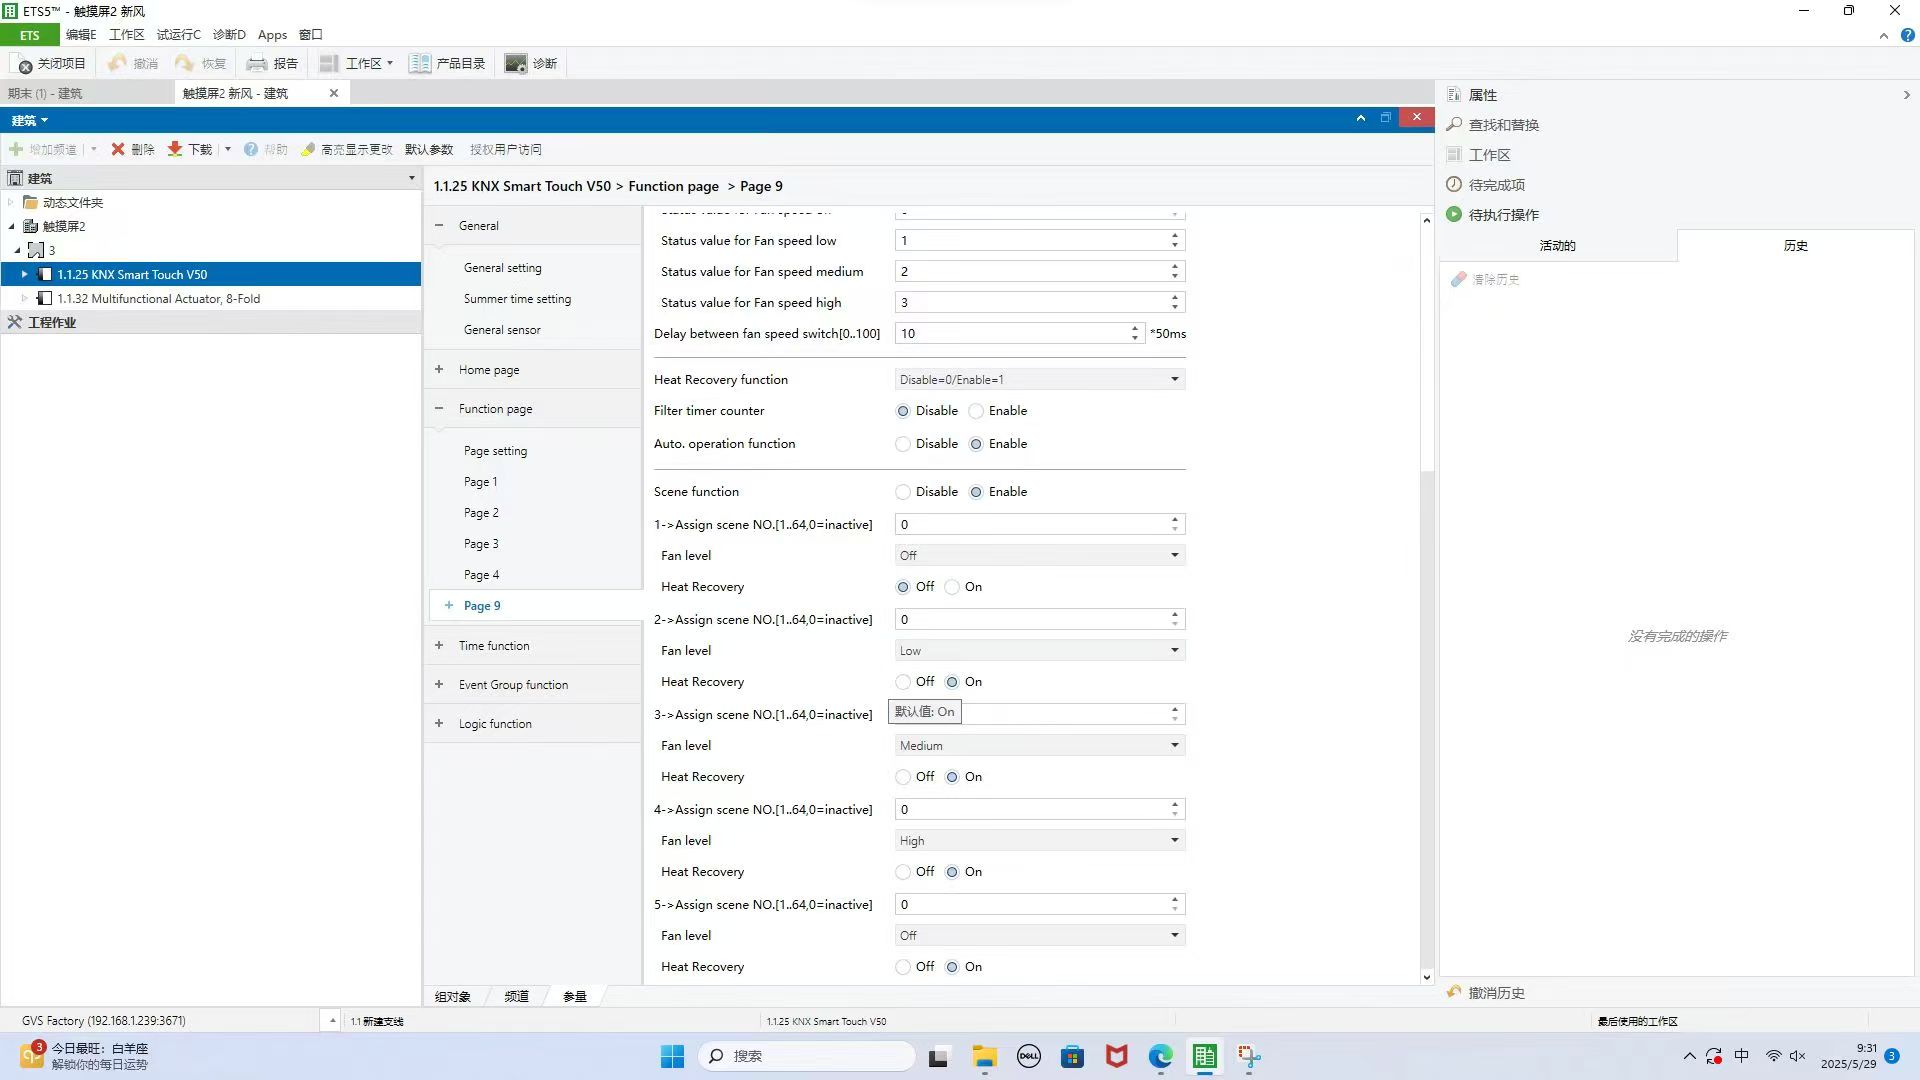This screenshot has width=1920, height=1080.
Task: Select Page 3 in parameter list
Action: pos(481,544)
